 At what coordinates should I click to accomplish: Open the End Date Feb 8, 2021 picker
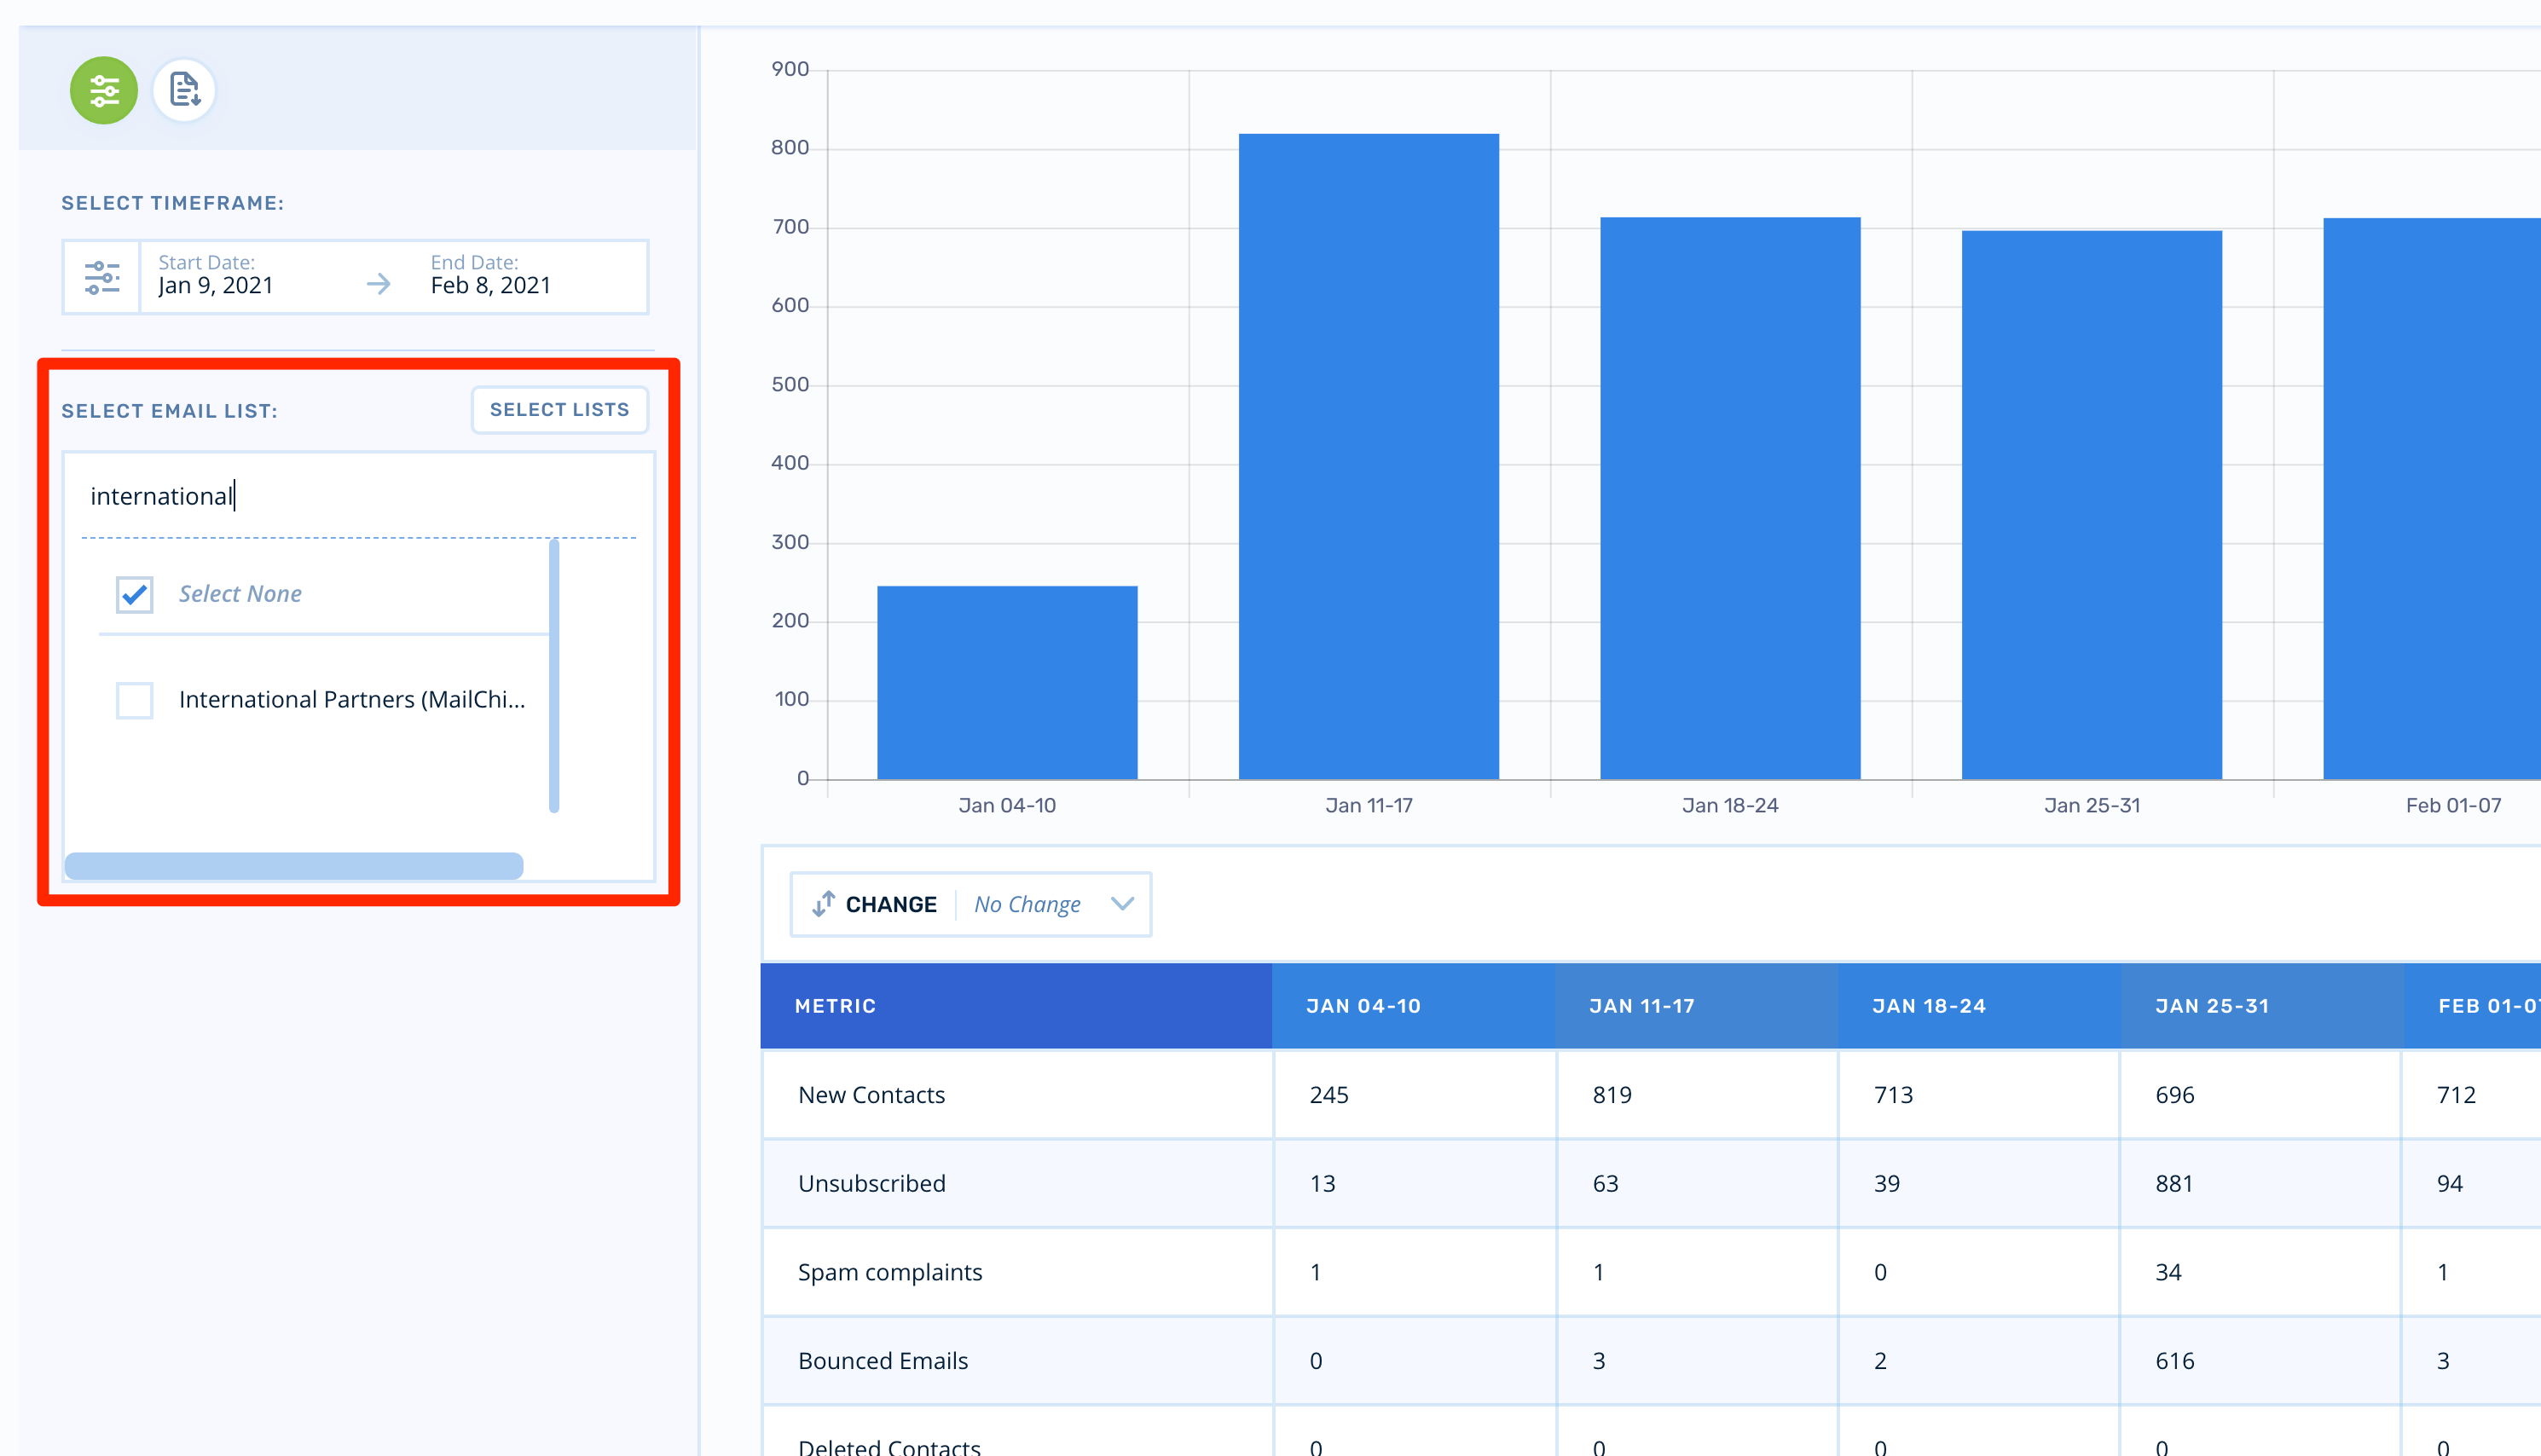coord(490,276)
